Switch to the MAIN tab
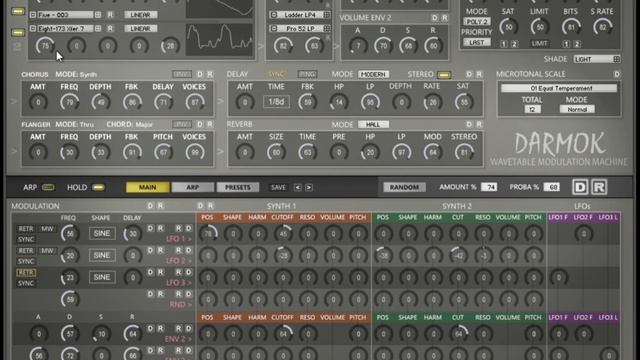Image resolution: width=640 pixels, height=360 pixels. point(147,187)
